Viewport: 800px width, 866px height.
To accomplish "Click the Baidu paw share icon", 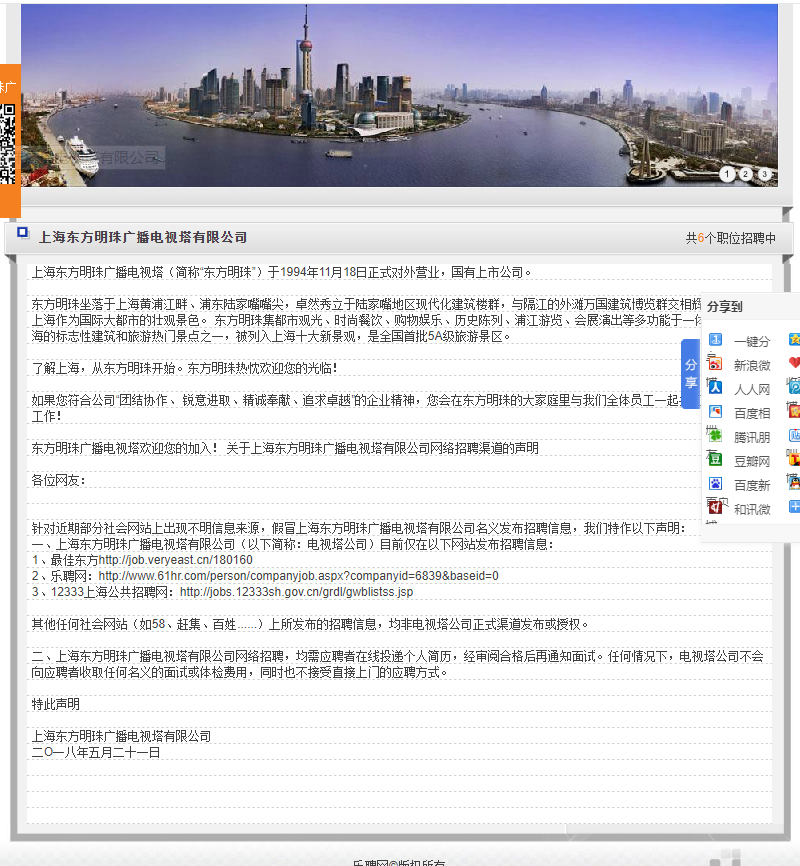I will coord(715,484).
